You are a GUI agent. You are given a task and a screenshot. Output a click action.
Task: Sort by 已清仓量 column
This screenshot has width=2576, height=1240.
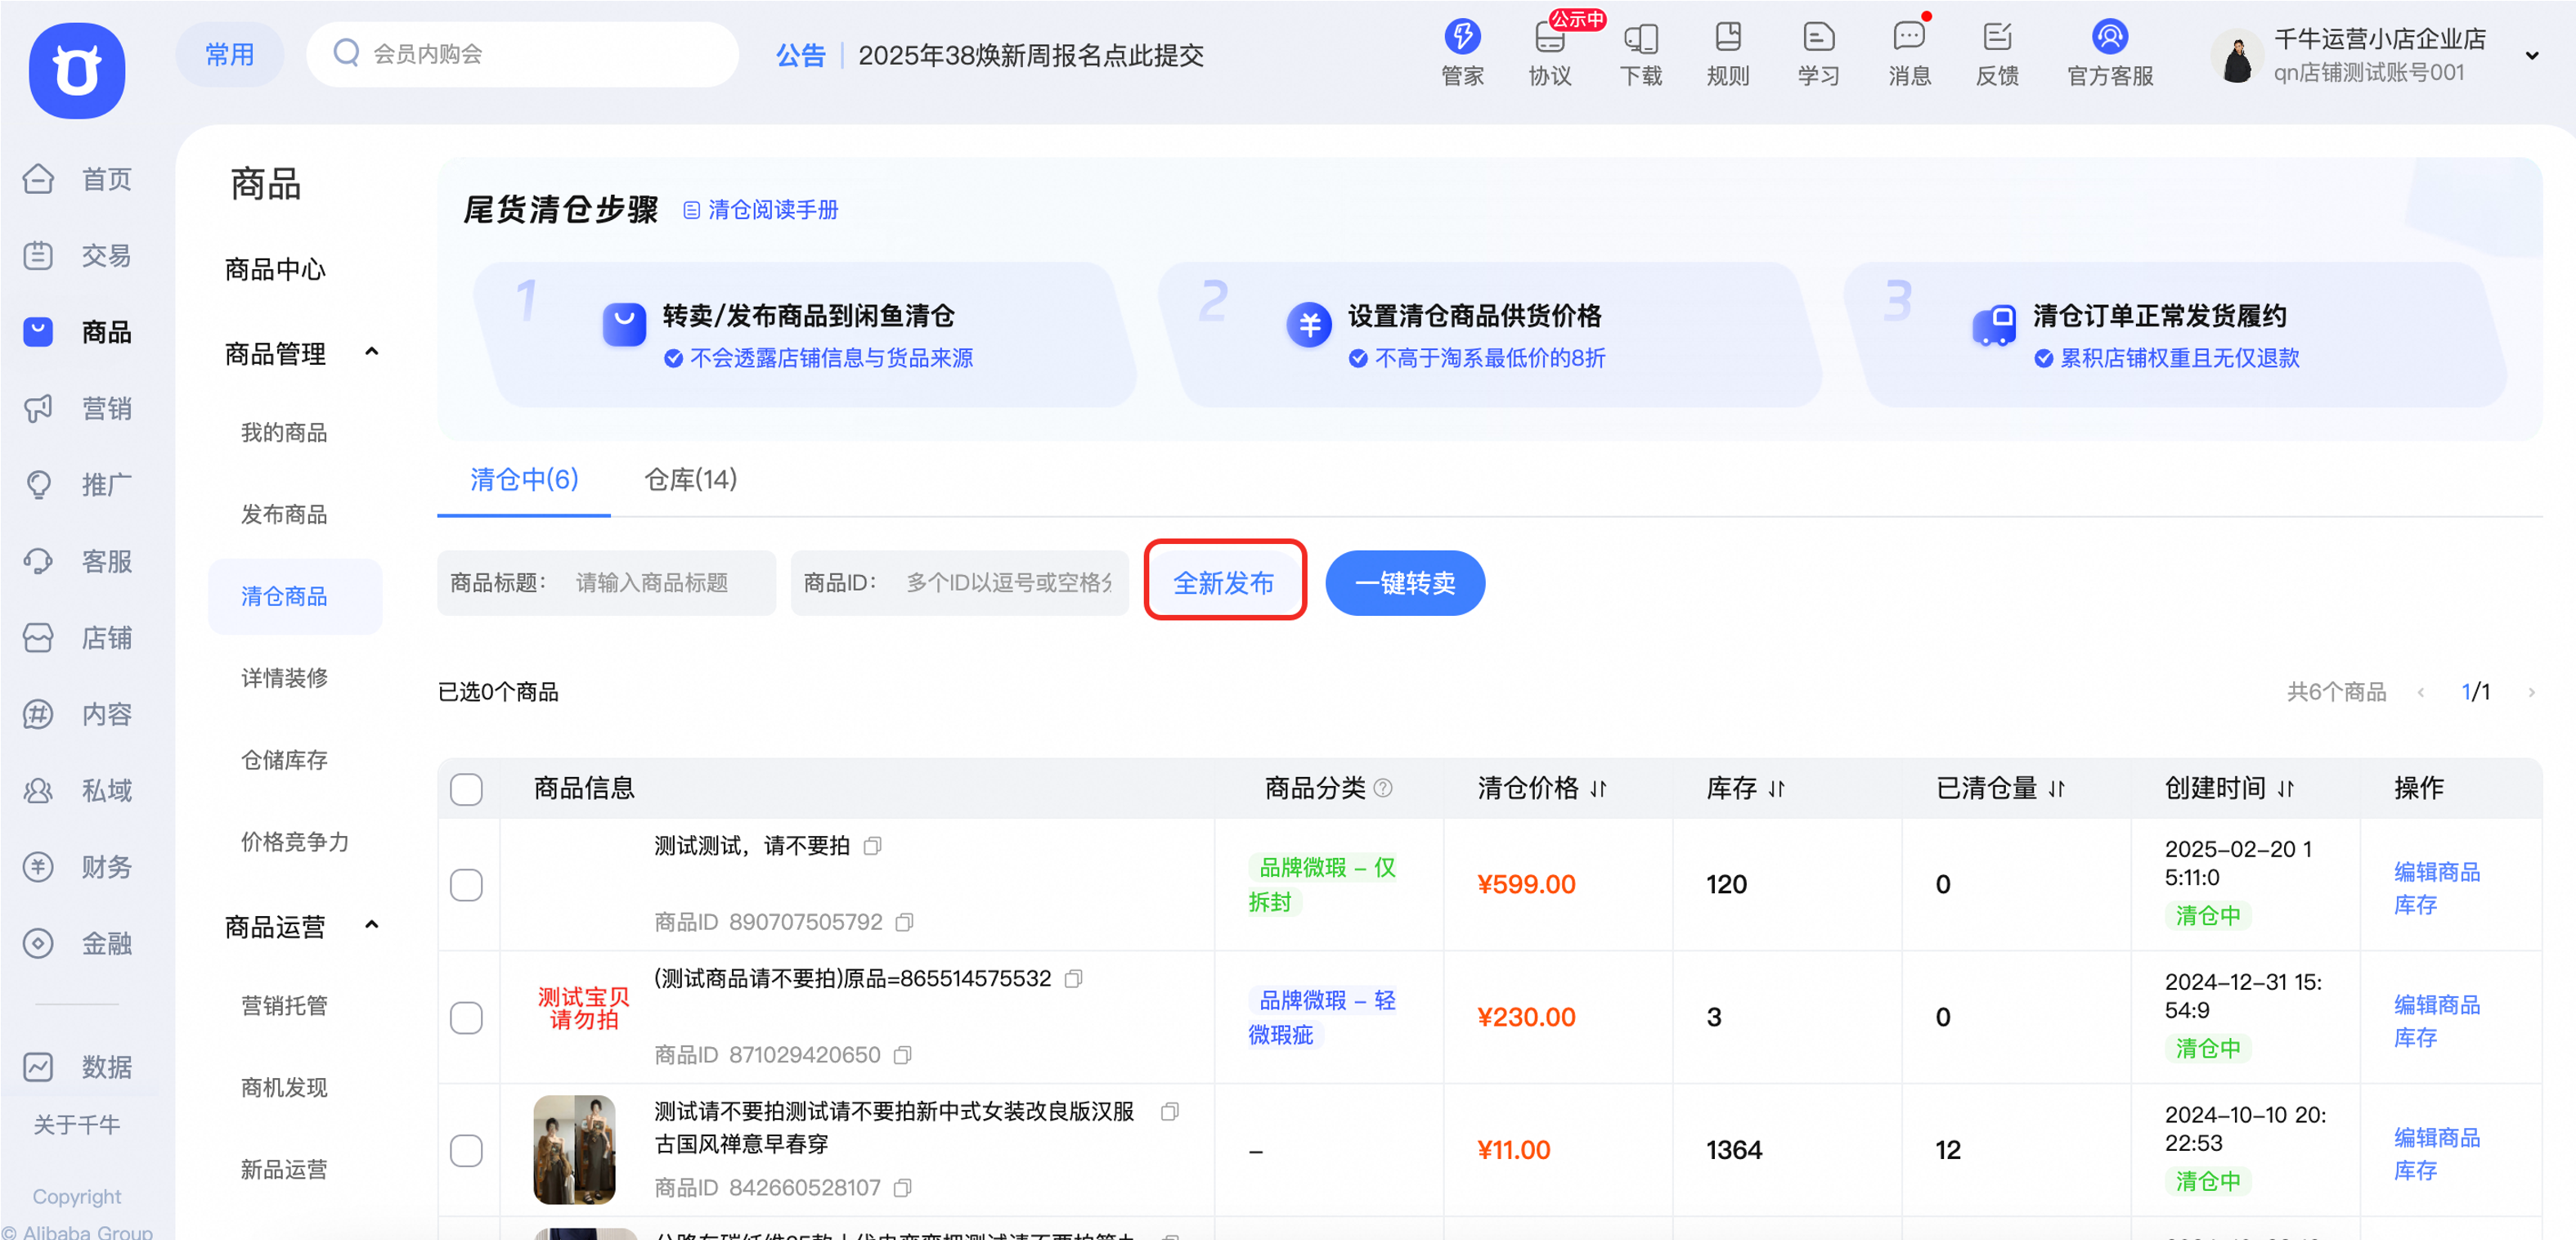(2056, 789)
